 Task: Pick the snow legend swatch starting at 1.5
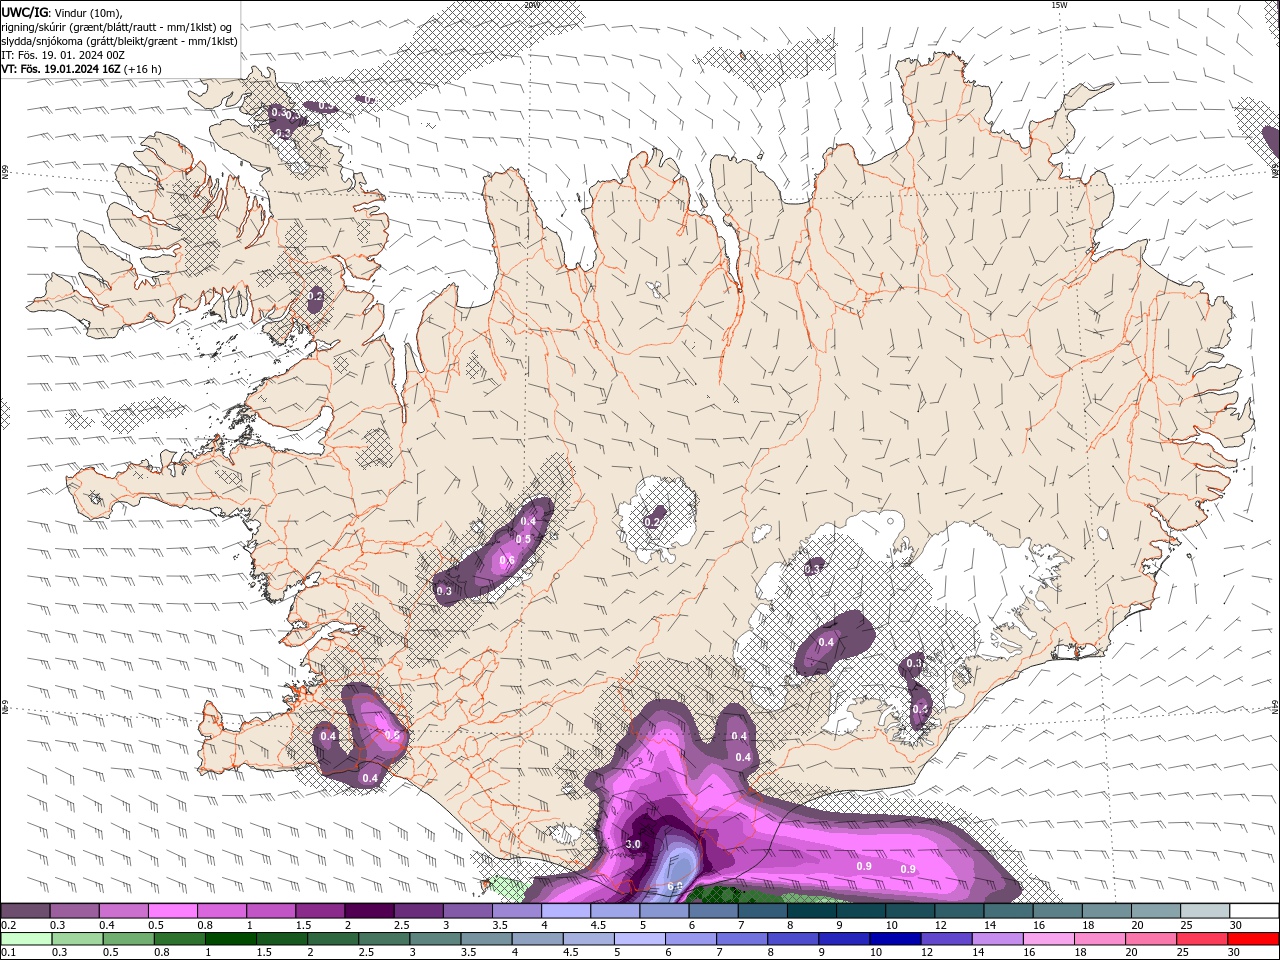point(320,911)
